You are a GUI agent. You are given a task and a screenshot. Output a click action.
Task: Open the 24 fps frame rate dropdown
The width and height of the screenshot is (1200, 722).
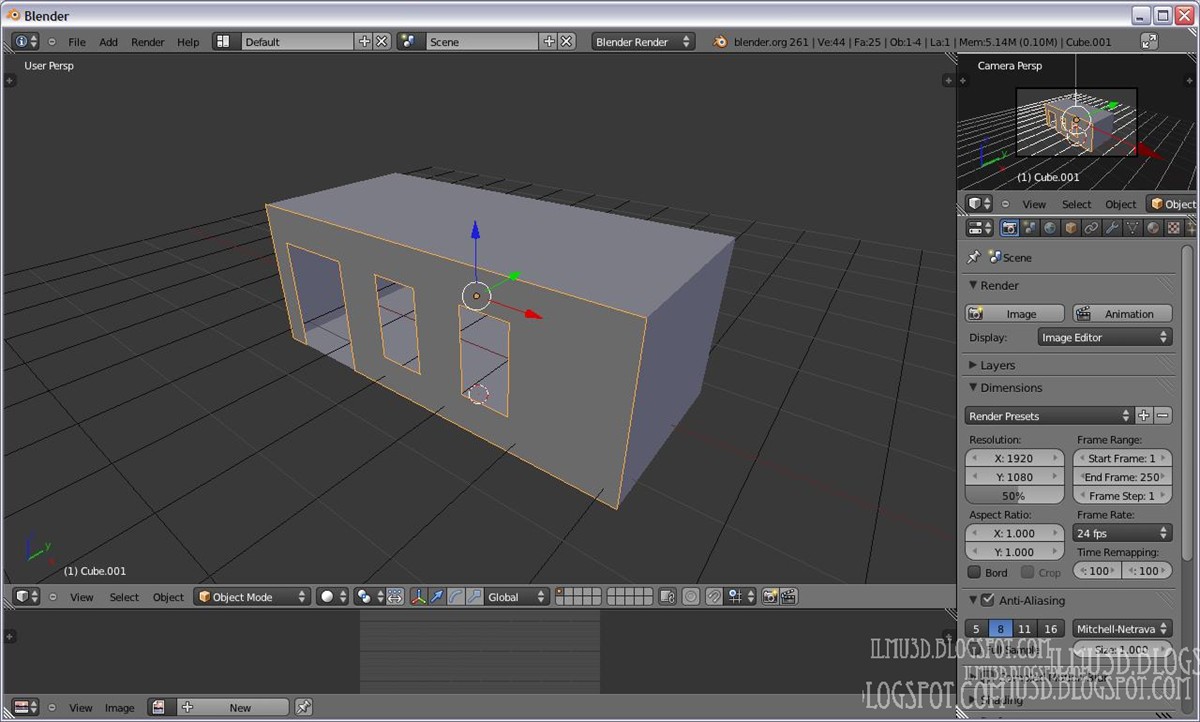coord(1122,533)
